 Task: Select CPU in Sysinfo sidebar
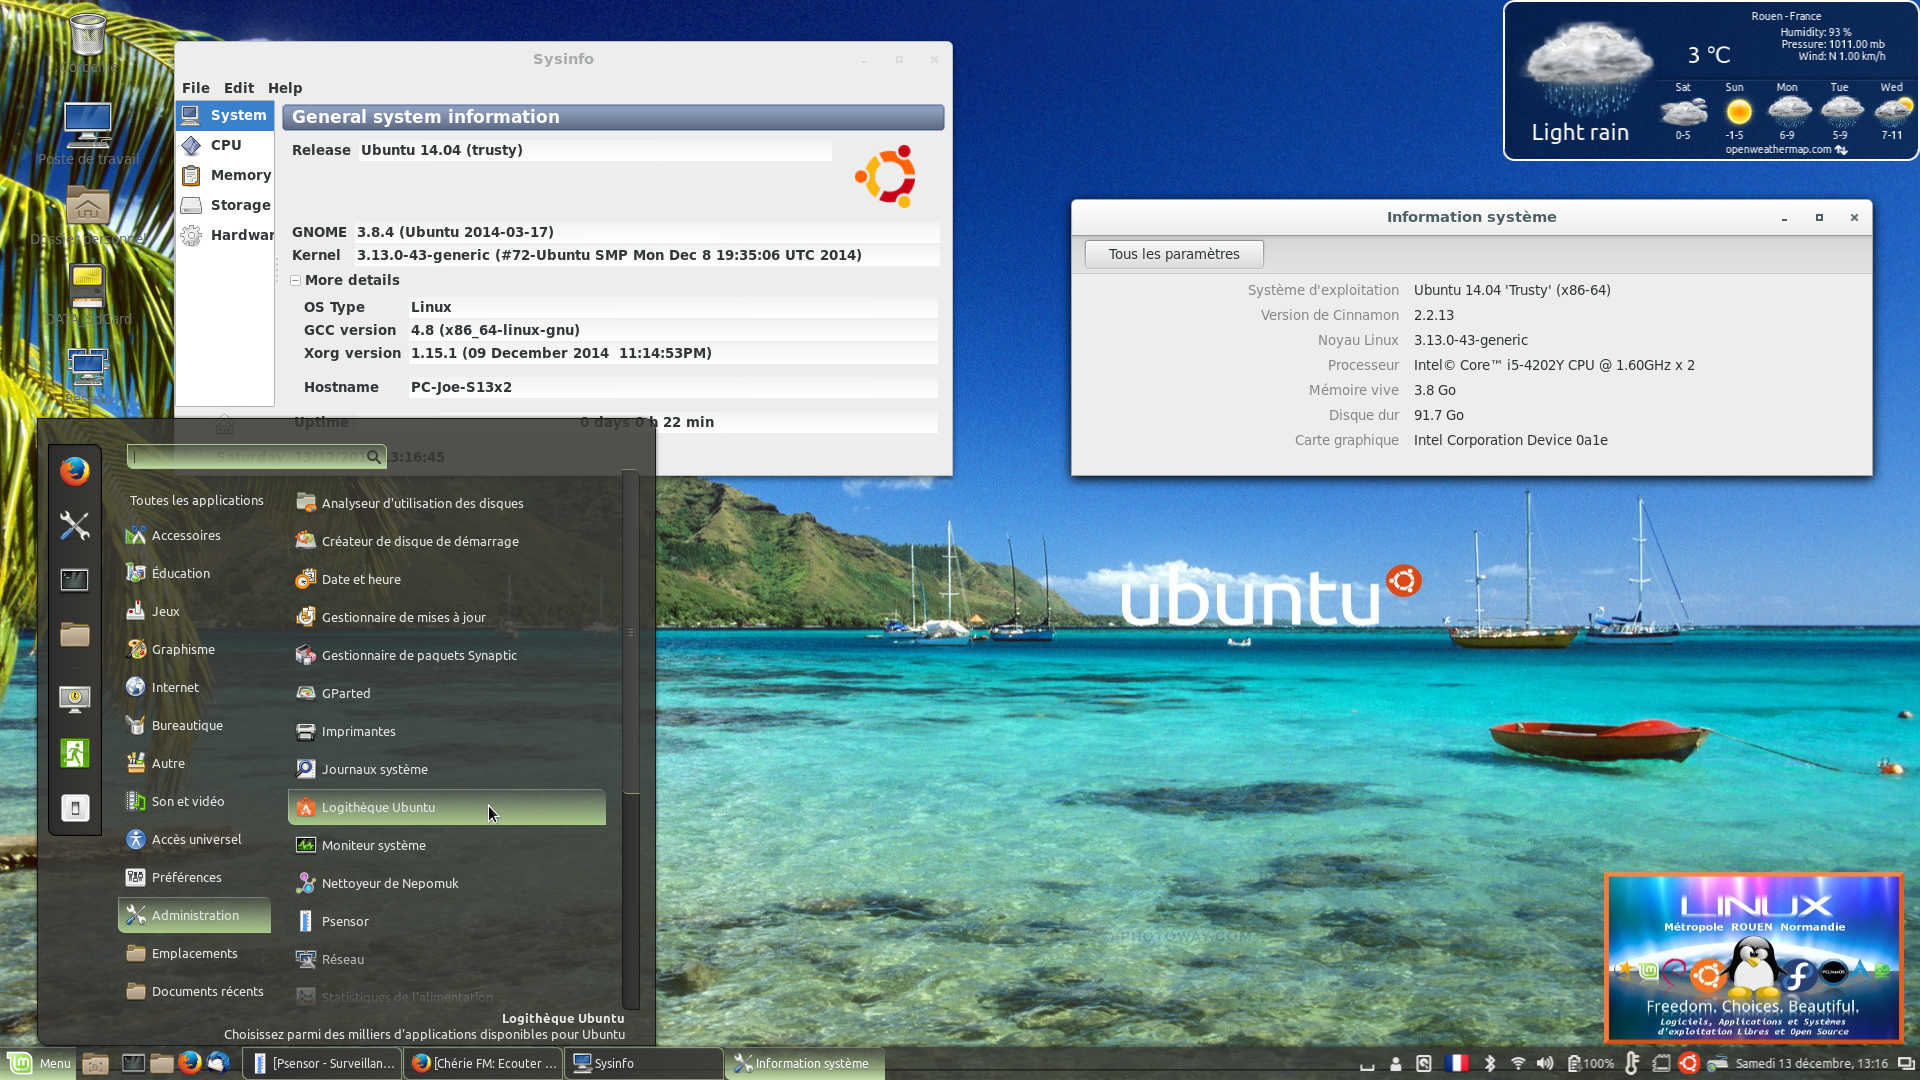click(x=225, y=145)
